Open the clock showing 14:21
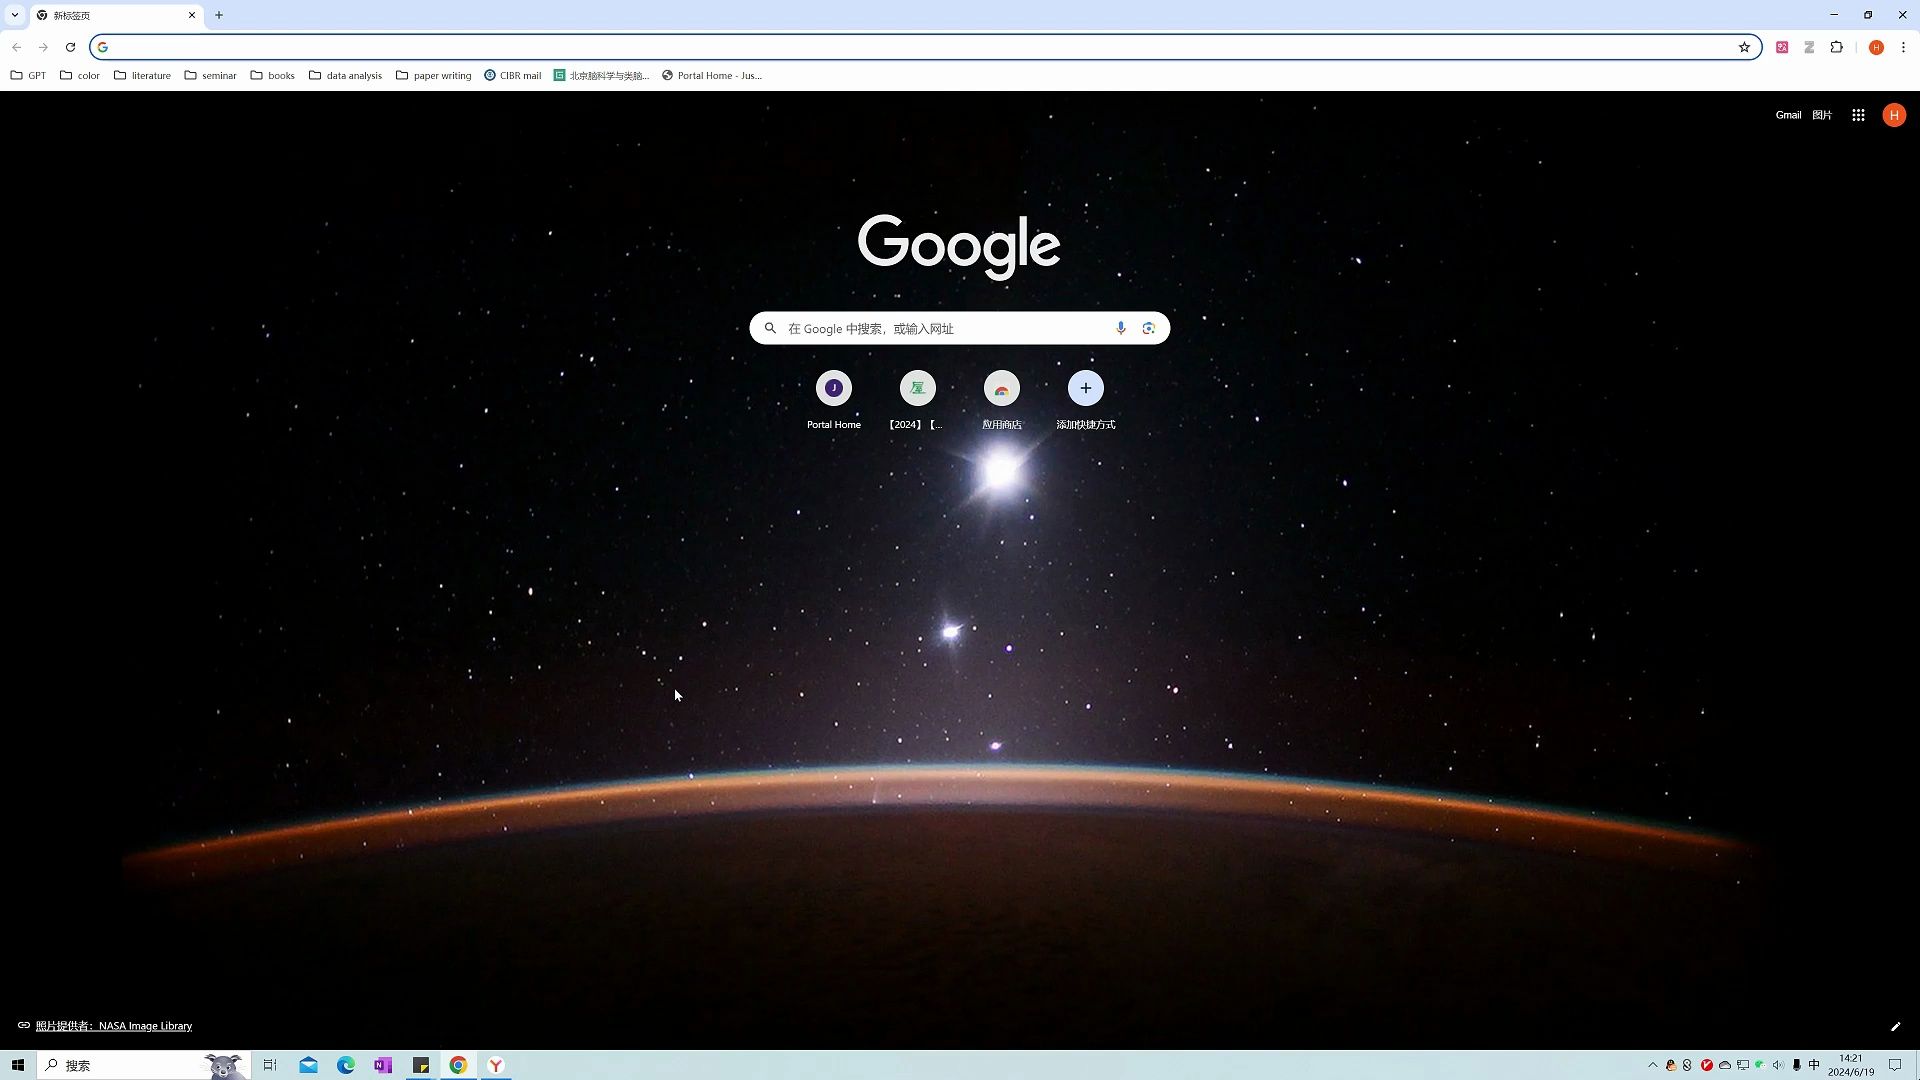The height and width of the screenshot is (1080, 1920). [1851, 1065]
